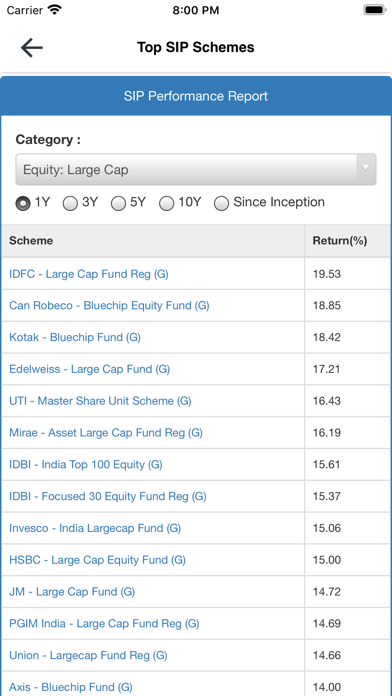Click the 14.69 return value
392x696 pixels.
[327, 624]
